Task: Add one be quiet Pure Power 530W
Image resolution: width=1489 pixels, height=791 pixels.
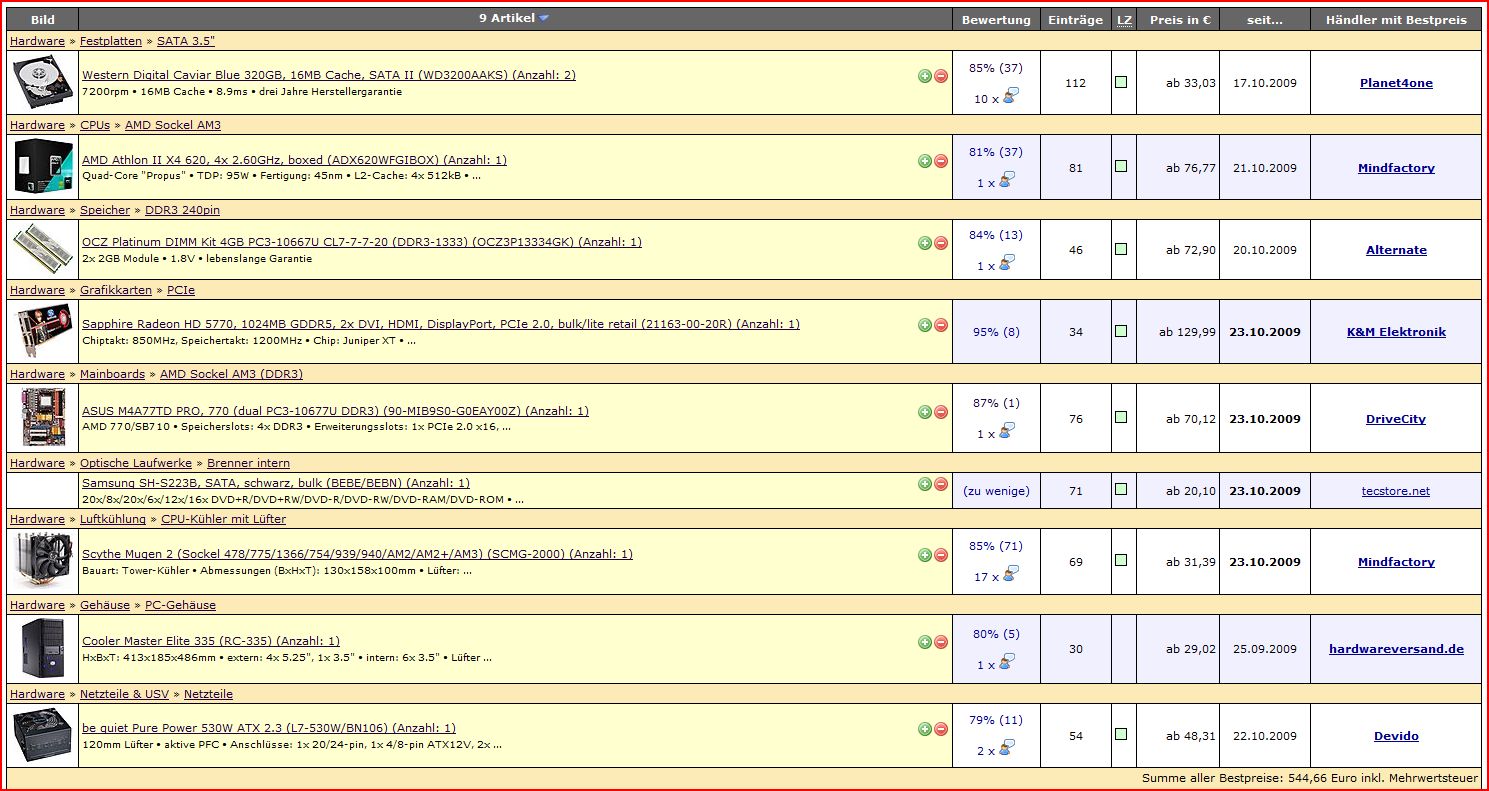Action: 925,729
